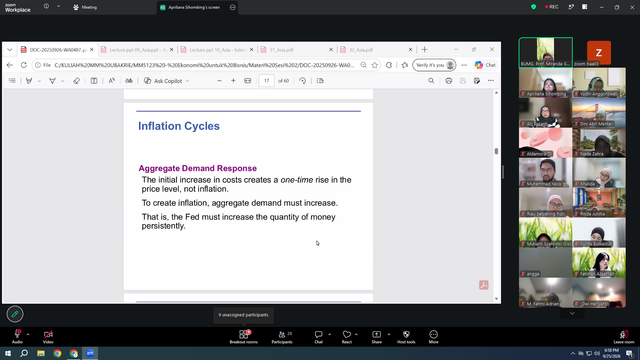Rotate the PDF page

[302, 81]
